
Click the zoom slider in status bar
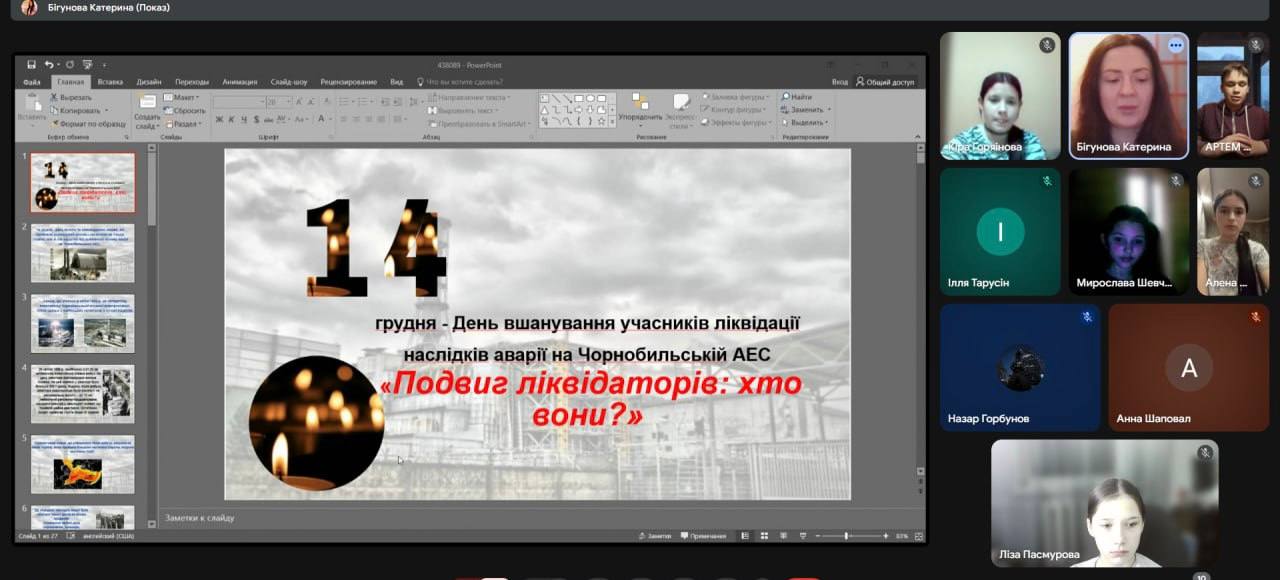pyautogui.click(x=846, y=536)
